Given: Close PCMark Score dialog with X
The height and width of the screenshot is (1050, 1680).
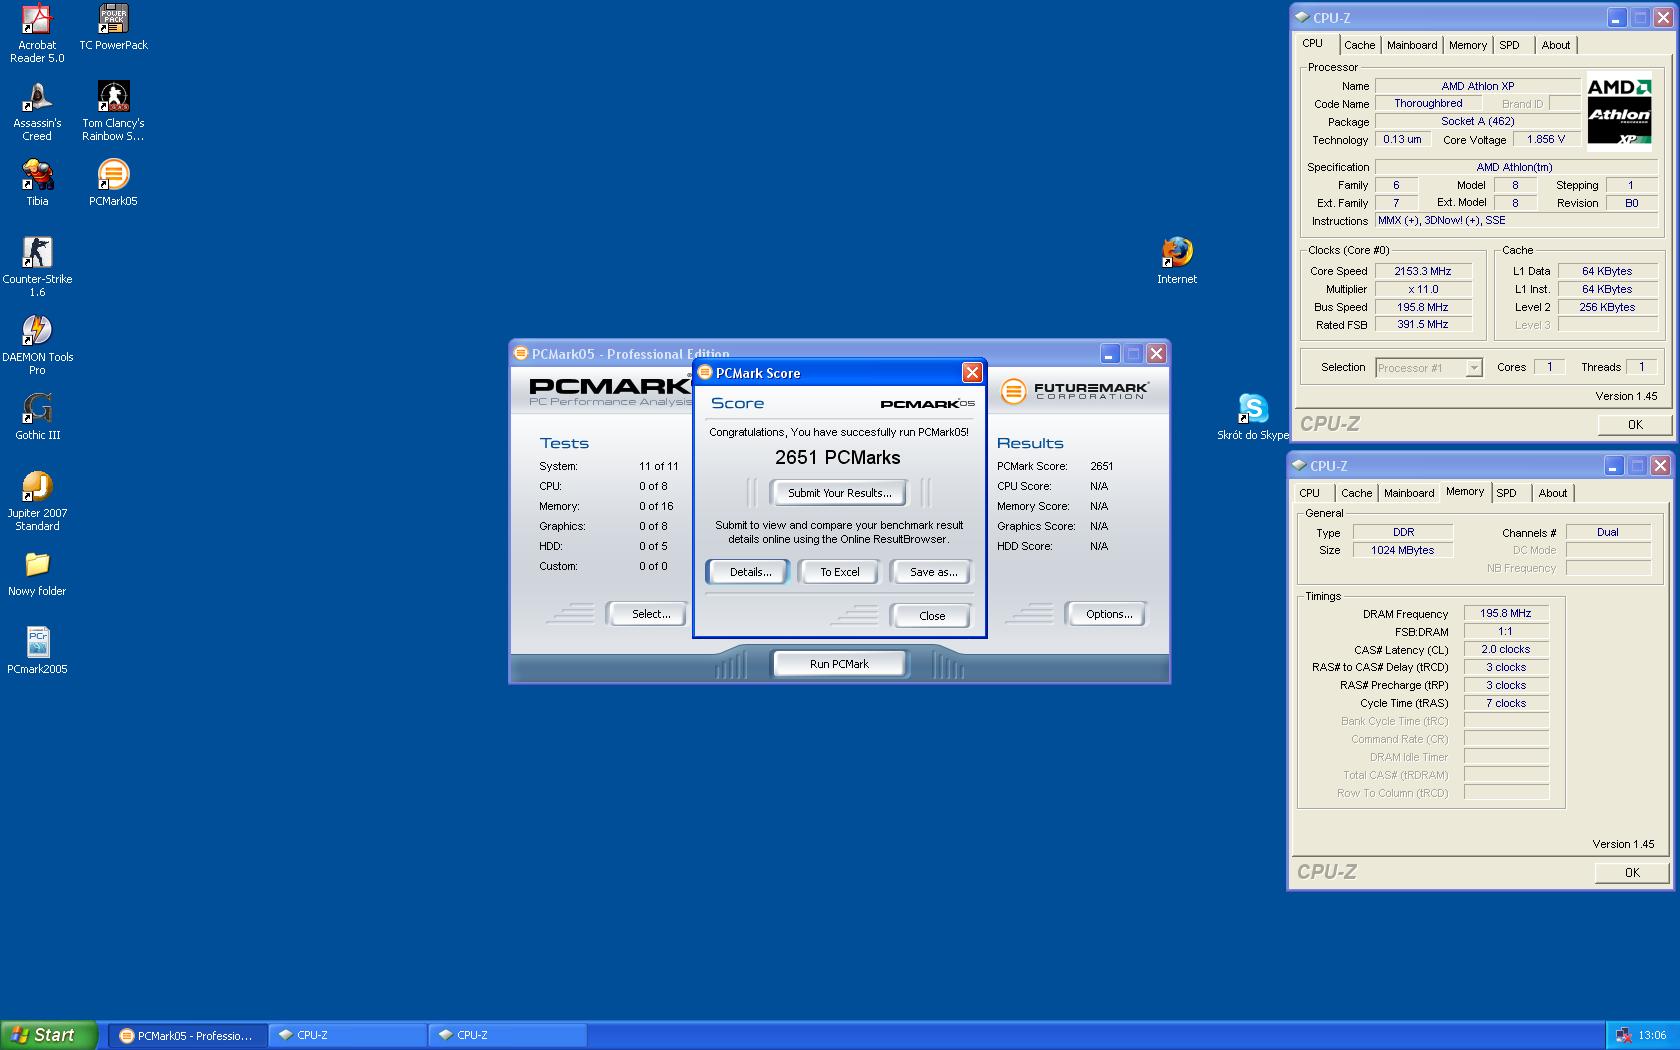Looking at the screenshot, I should pos(972,373).
